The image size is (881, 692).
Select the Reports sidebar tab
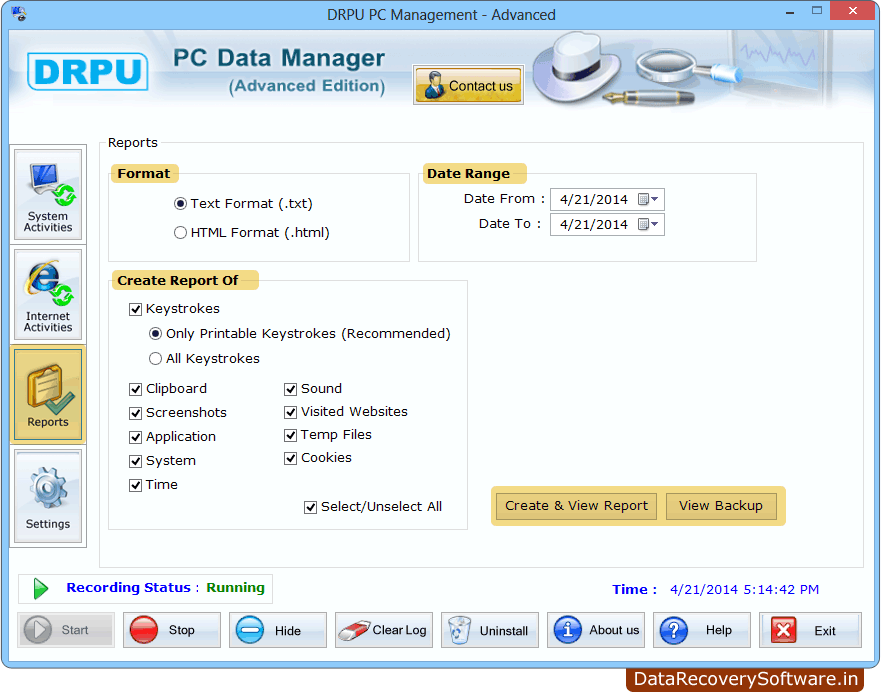[48, 394]
